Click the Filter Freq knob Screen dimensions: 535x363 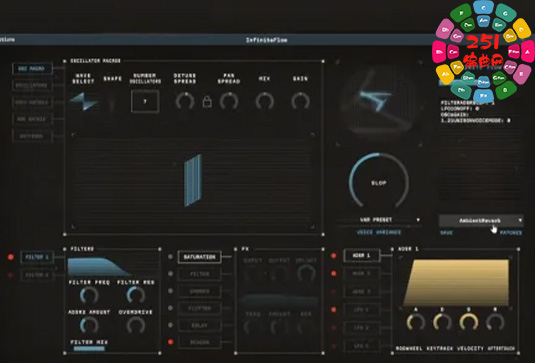click(x=89, y=295)
